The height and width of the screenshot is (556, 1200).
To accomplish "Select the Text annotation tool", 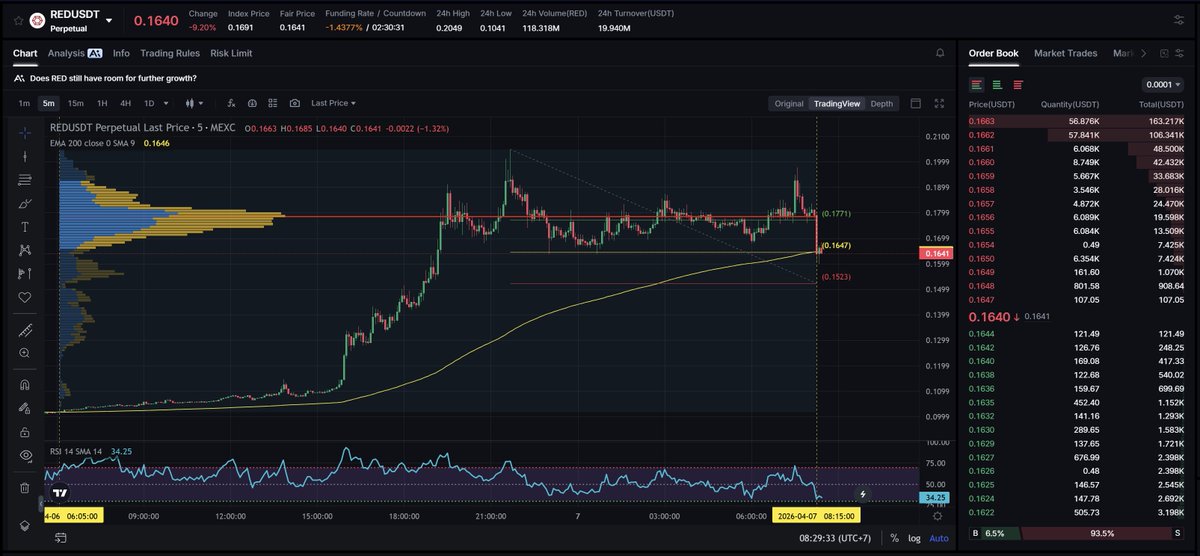I will pyautogui.click(x=25, y=227).
